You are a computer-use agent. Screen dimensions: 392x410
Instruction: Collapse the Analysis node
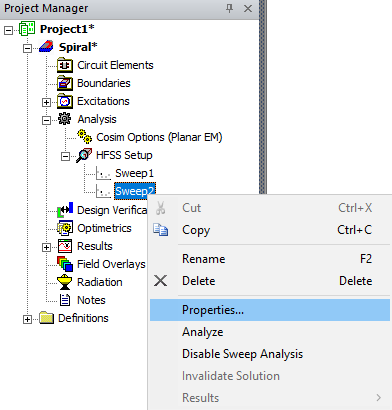(46, 120)
